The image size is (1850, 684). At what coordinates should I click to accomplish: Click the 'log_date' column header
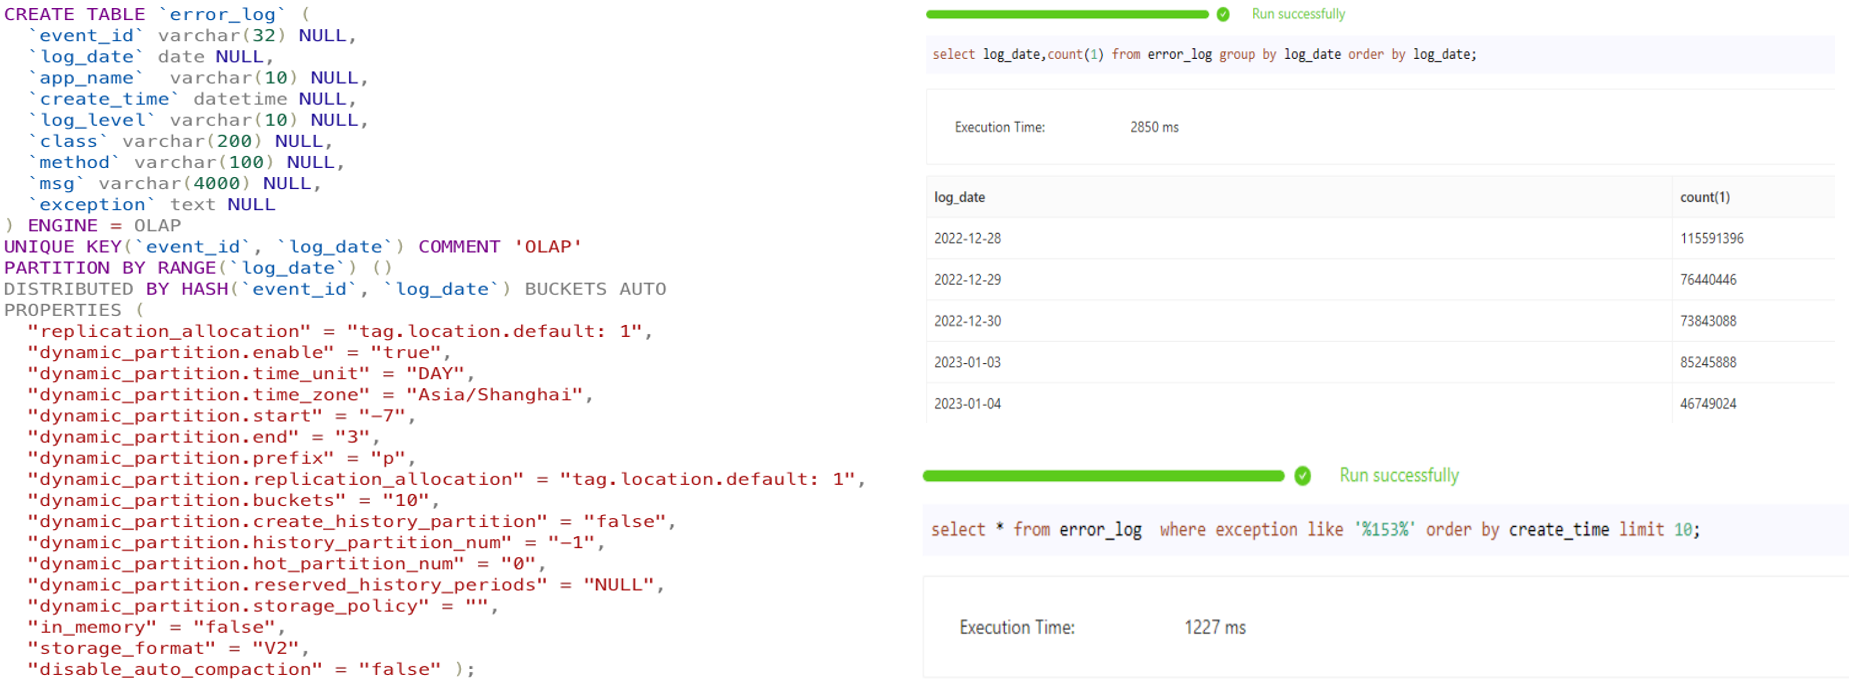[x=960, y=197]
